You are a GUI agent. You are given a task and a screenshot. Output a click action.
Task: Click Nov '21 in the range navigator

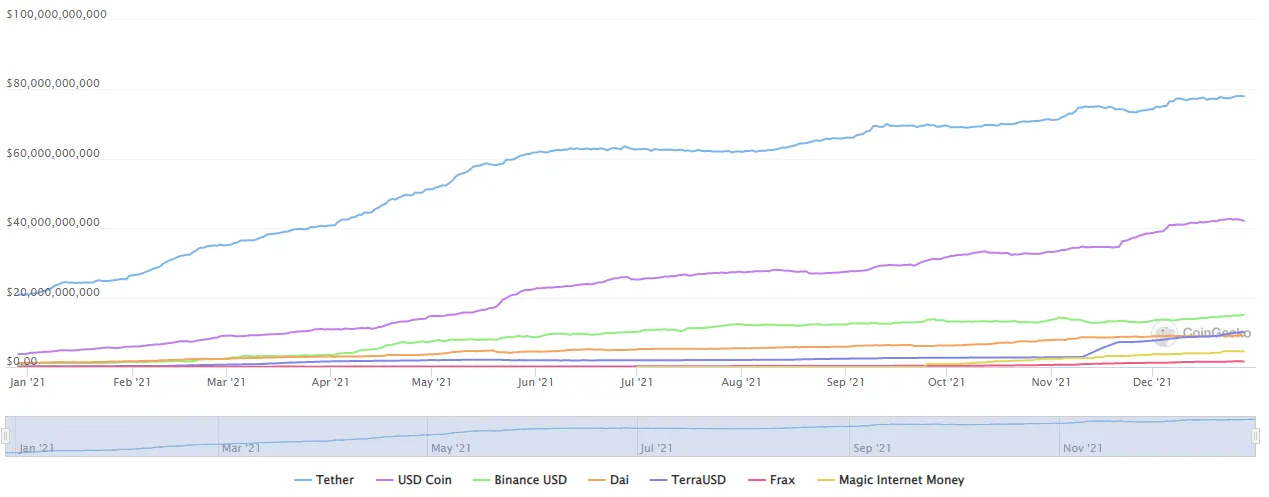point(1082,449)
